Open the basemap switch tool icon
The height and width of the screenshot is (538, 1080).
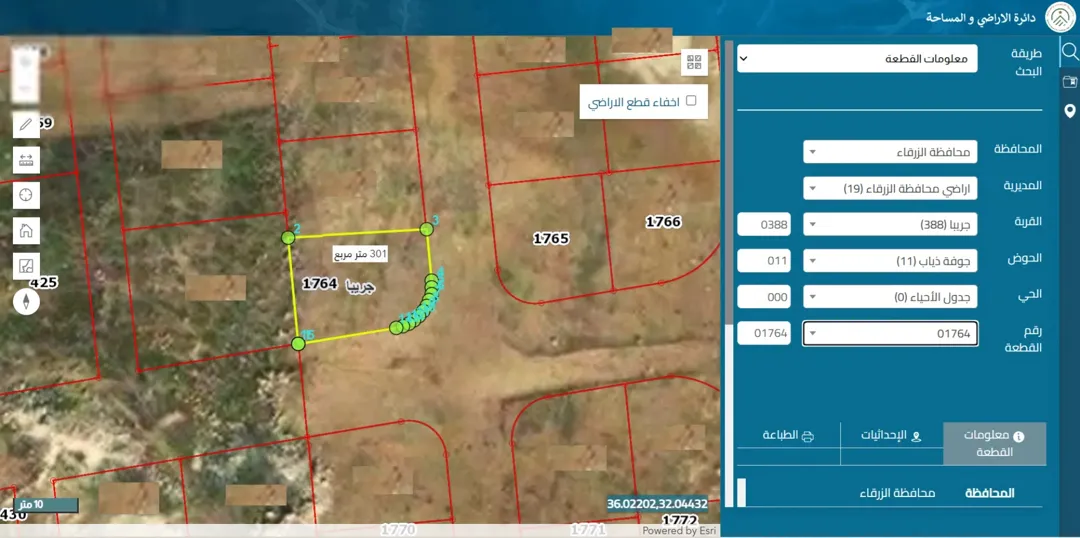point(26,265)
